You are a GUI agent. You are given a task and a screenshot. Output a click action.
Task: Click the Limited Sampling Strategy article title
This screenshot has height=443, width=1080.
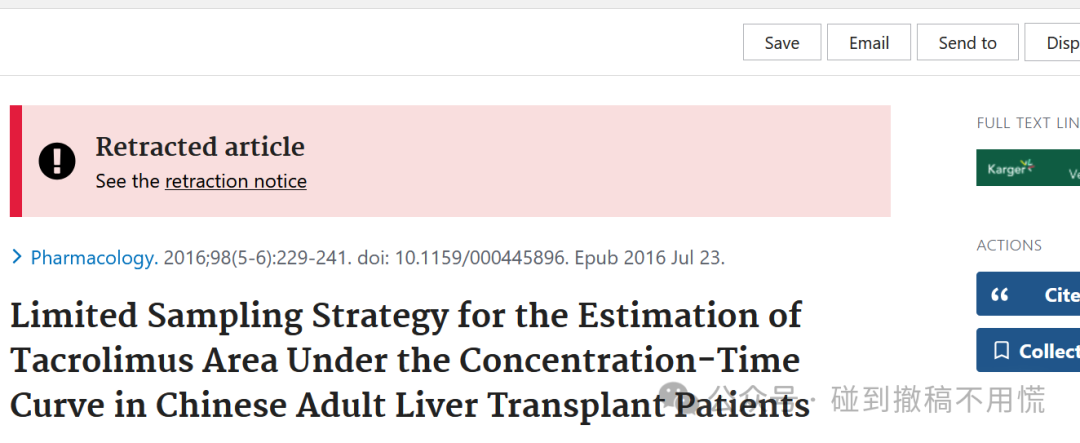pyautogui.click(x=410, y=361)
